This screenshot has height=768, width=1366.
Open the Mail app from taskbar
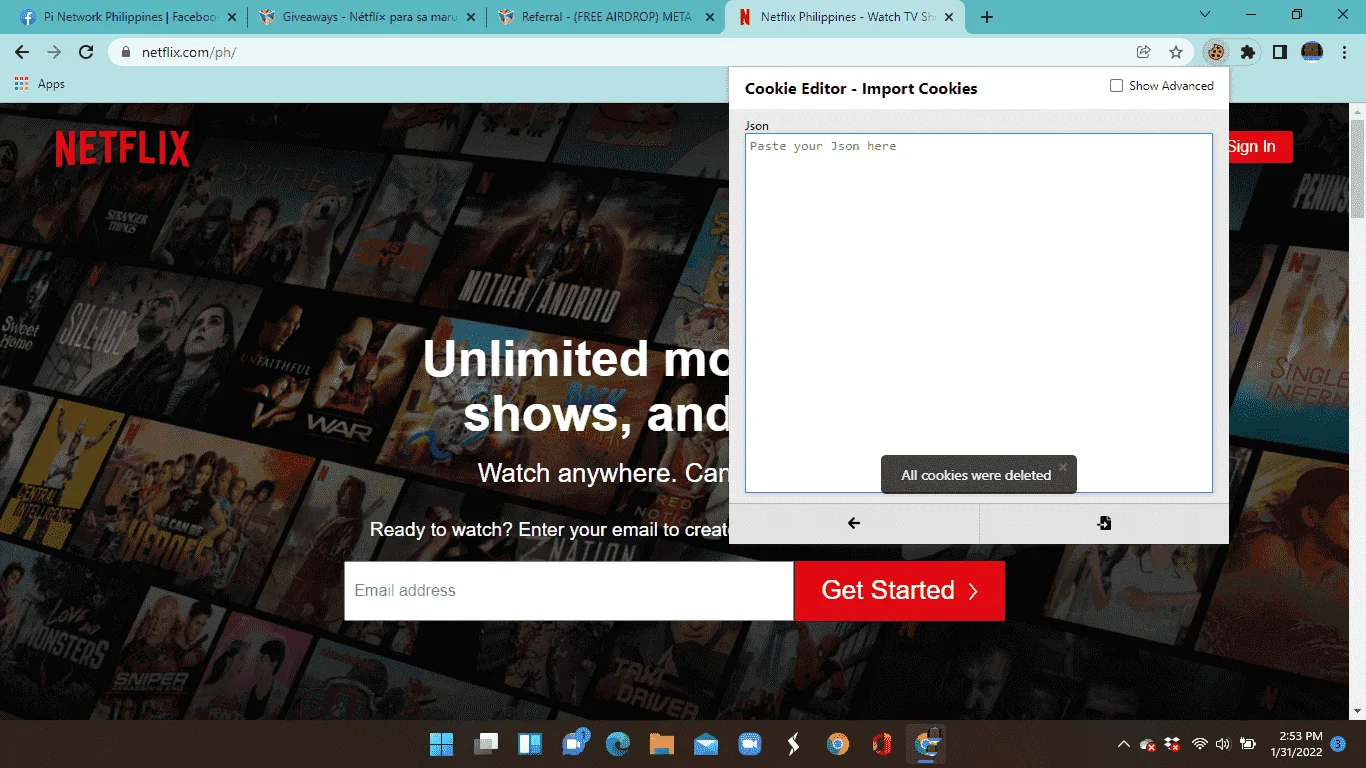(706, 744)
